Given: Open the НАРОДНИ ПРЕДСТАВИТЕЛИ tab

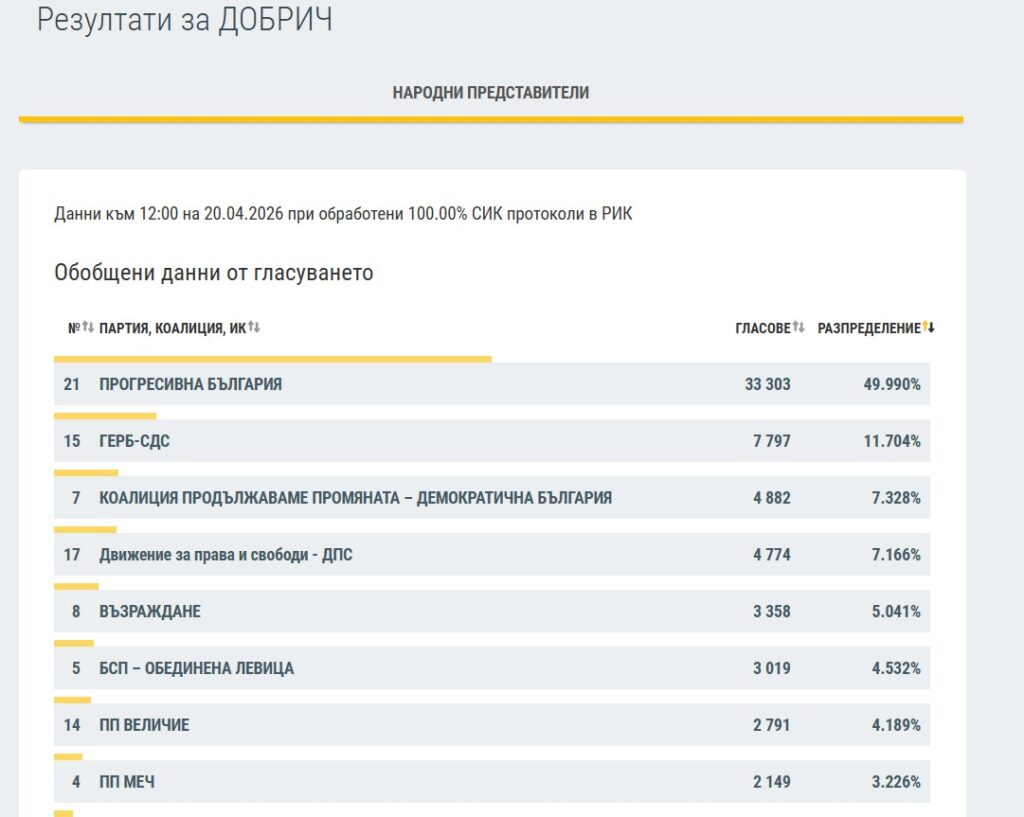Looking at the screenshot, I should click(x=490, y=93).
